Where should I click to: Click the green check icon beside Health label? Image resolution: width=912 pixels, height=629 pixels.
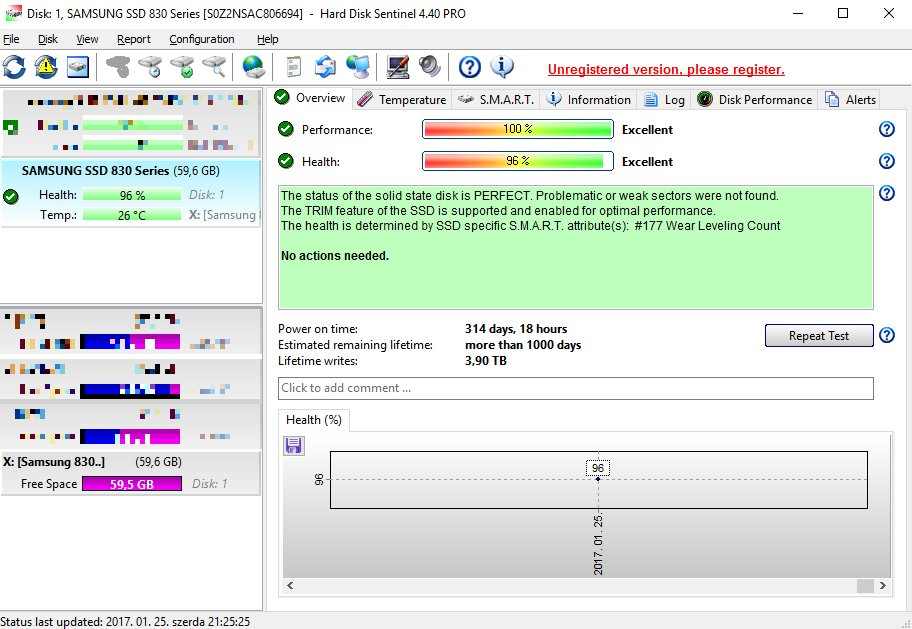click(286, 161)
